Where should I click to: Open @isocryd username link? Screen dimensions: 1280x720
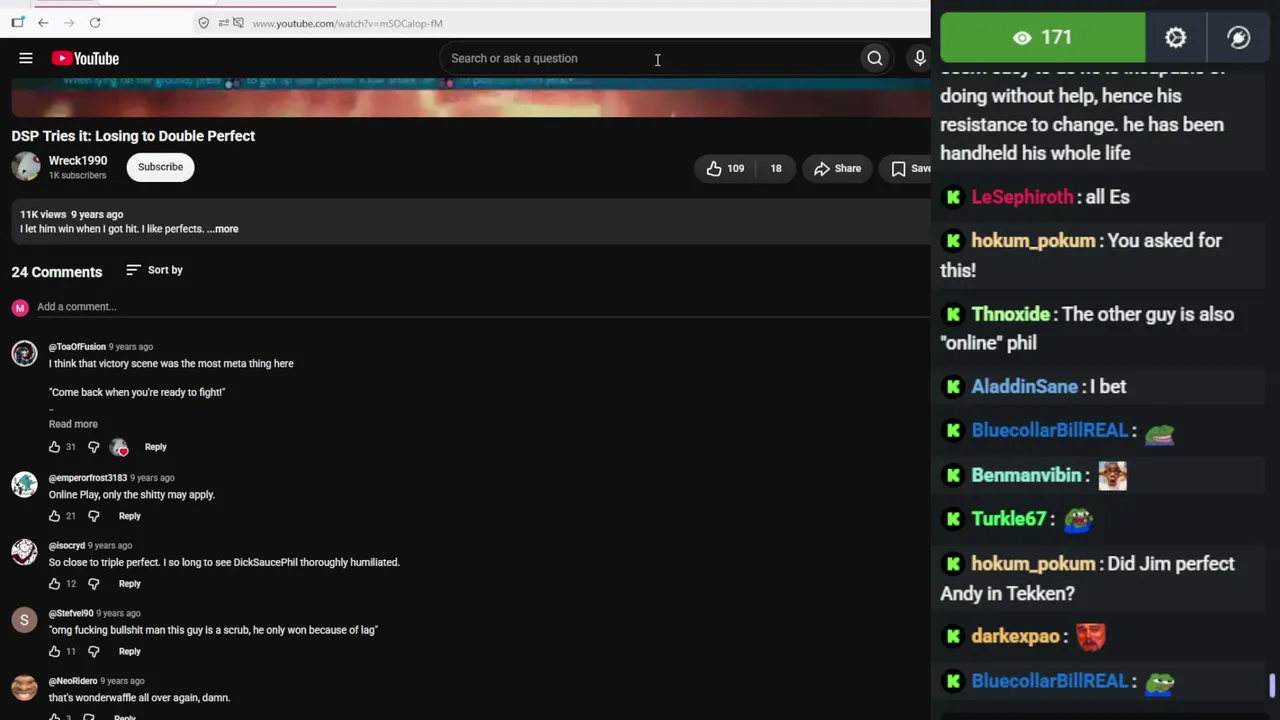67,546
